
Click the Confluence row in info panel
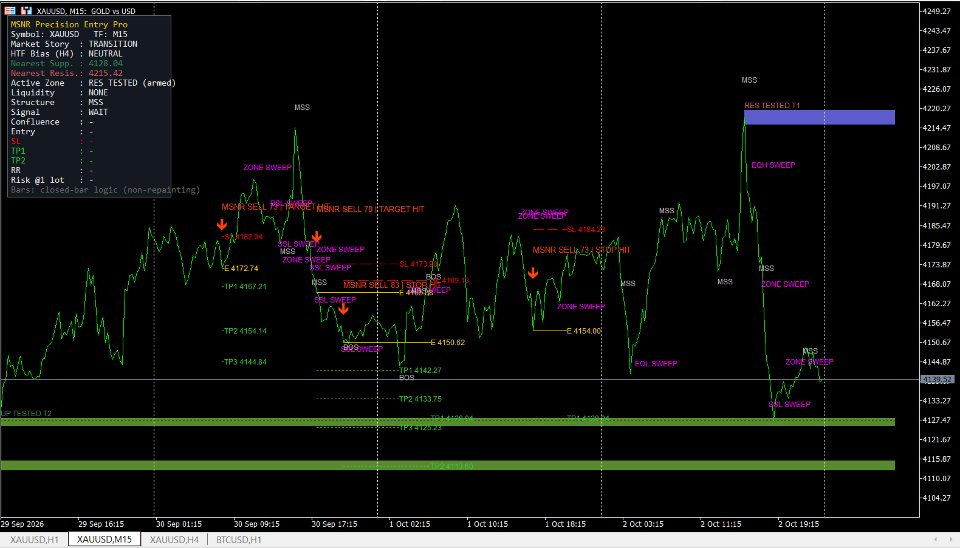pyautogui.click(x=52, y=122)
